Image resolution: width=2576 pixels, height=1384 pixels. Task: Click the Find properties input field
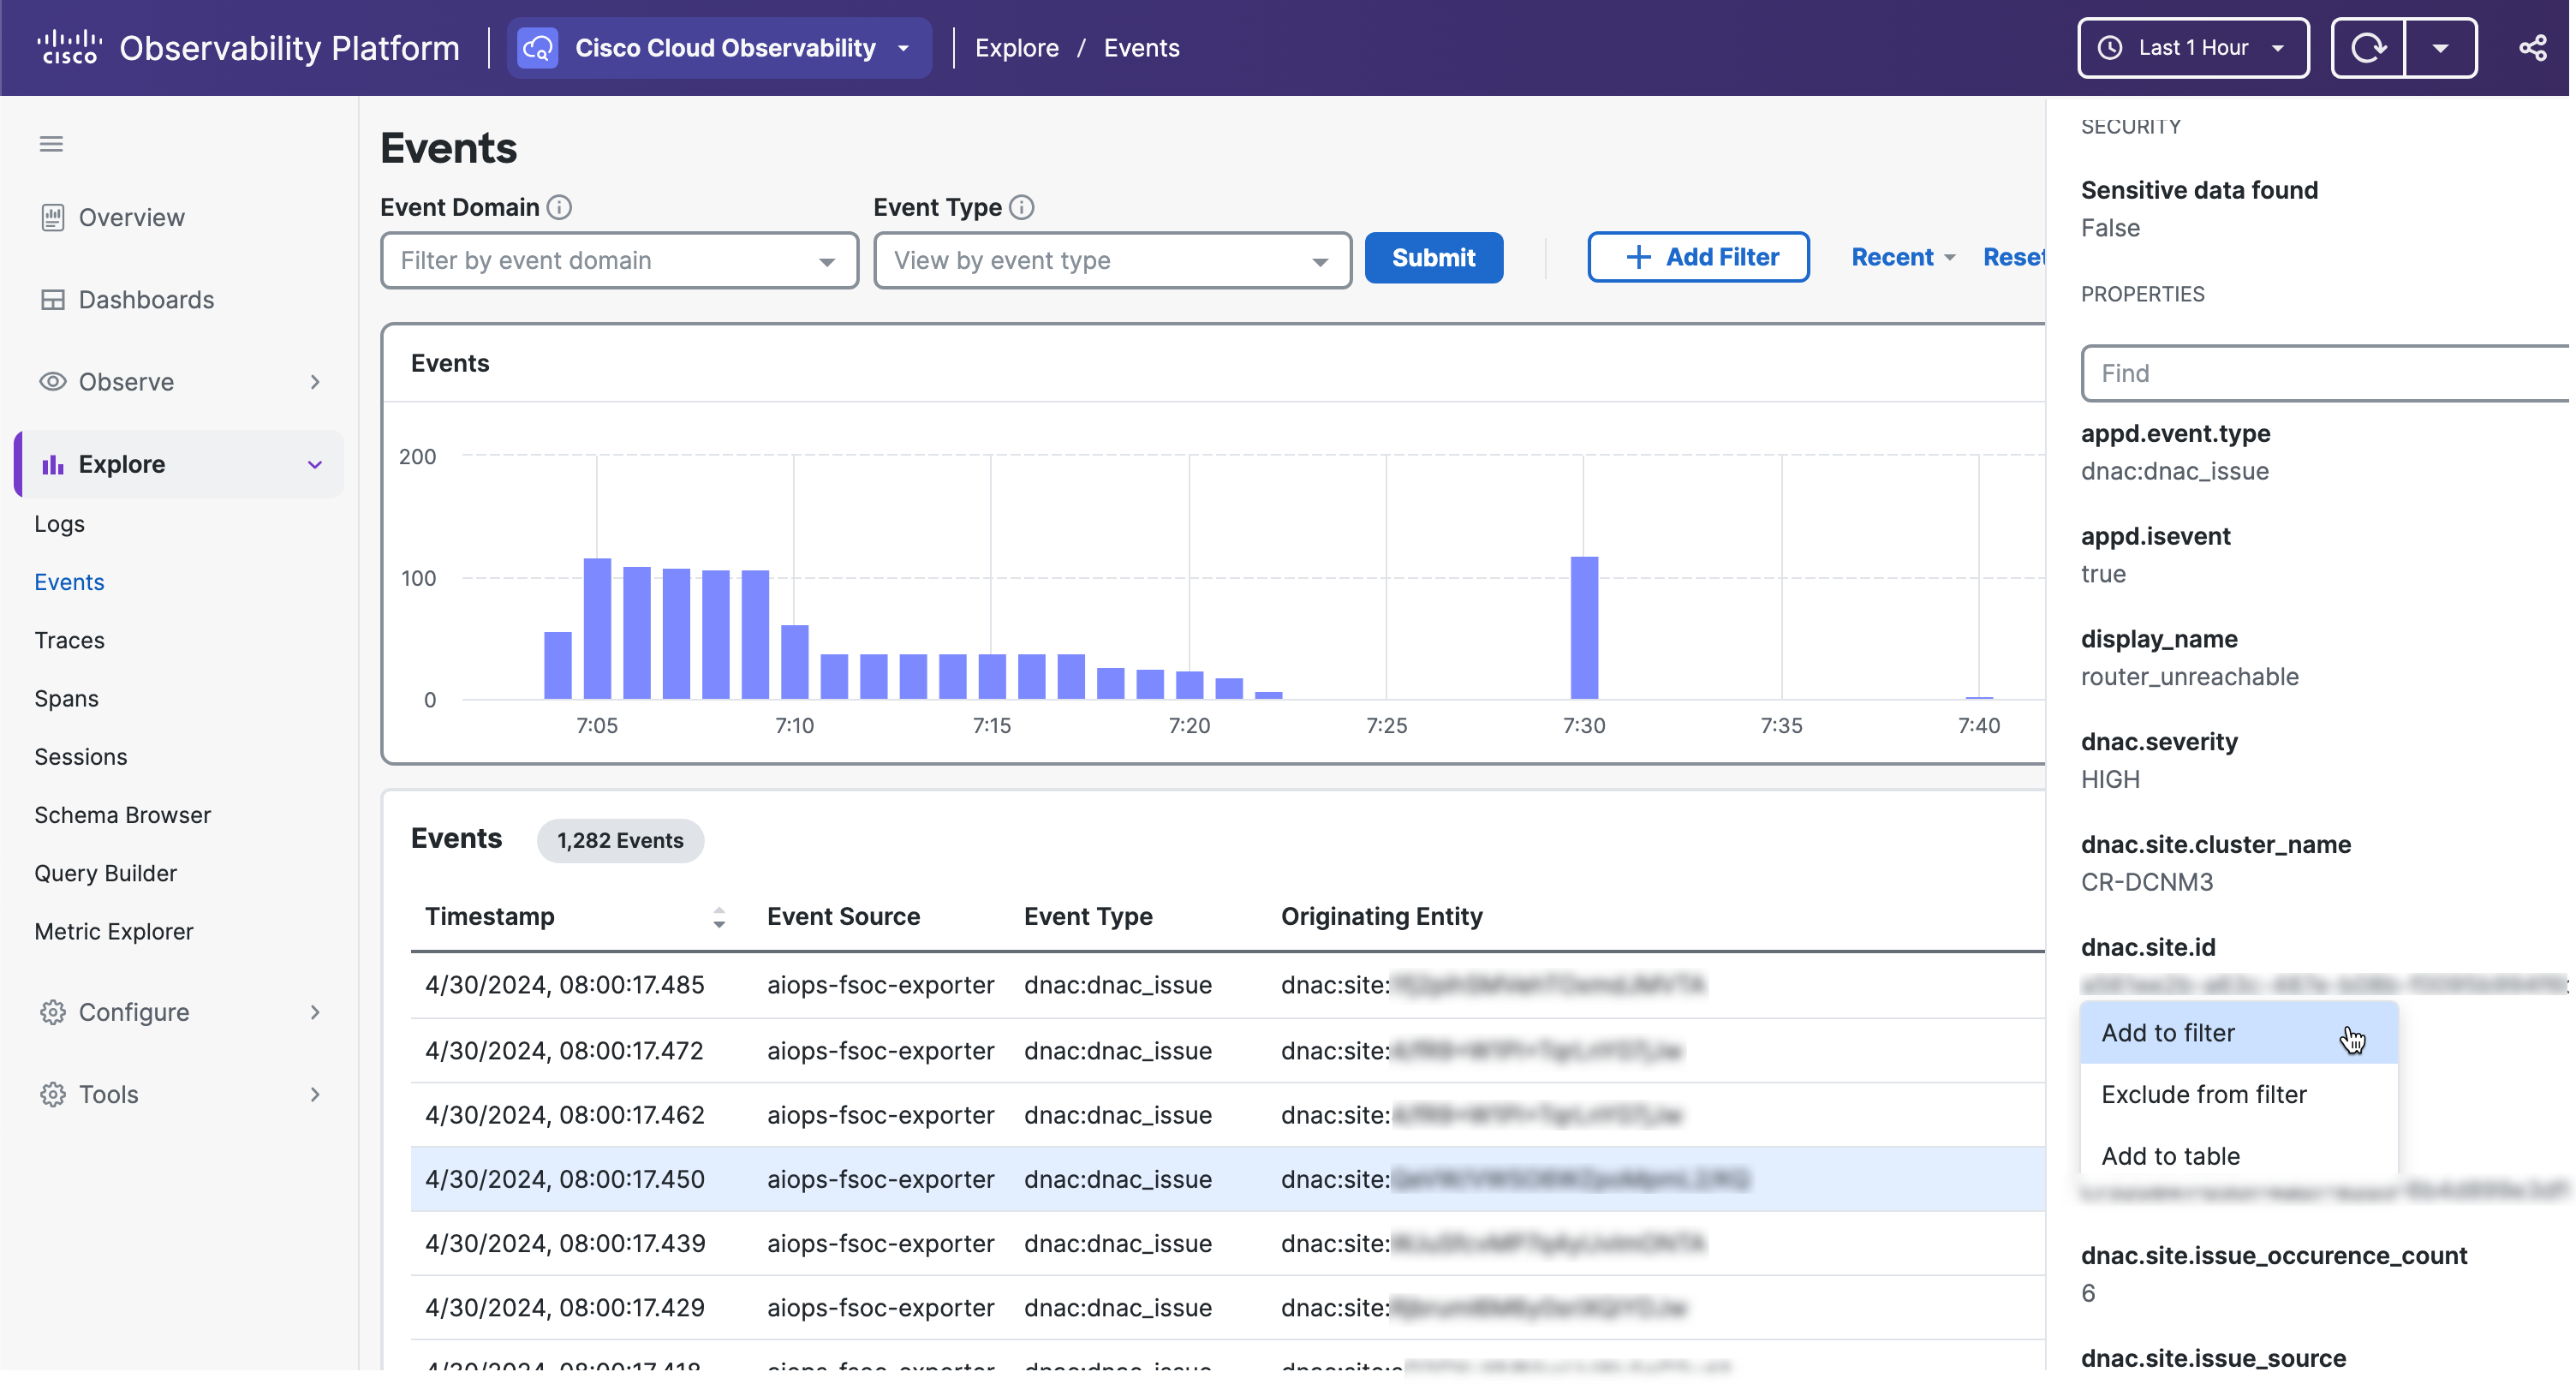pos(2325,373)
